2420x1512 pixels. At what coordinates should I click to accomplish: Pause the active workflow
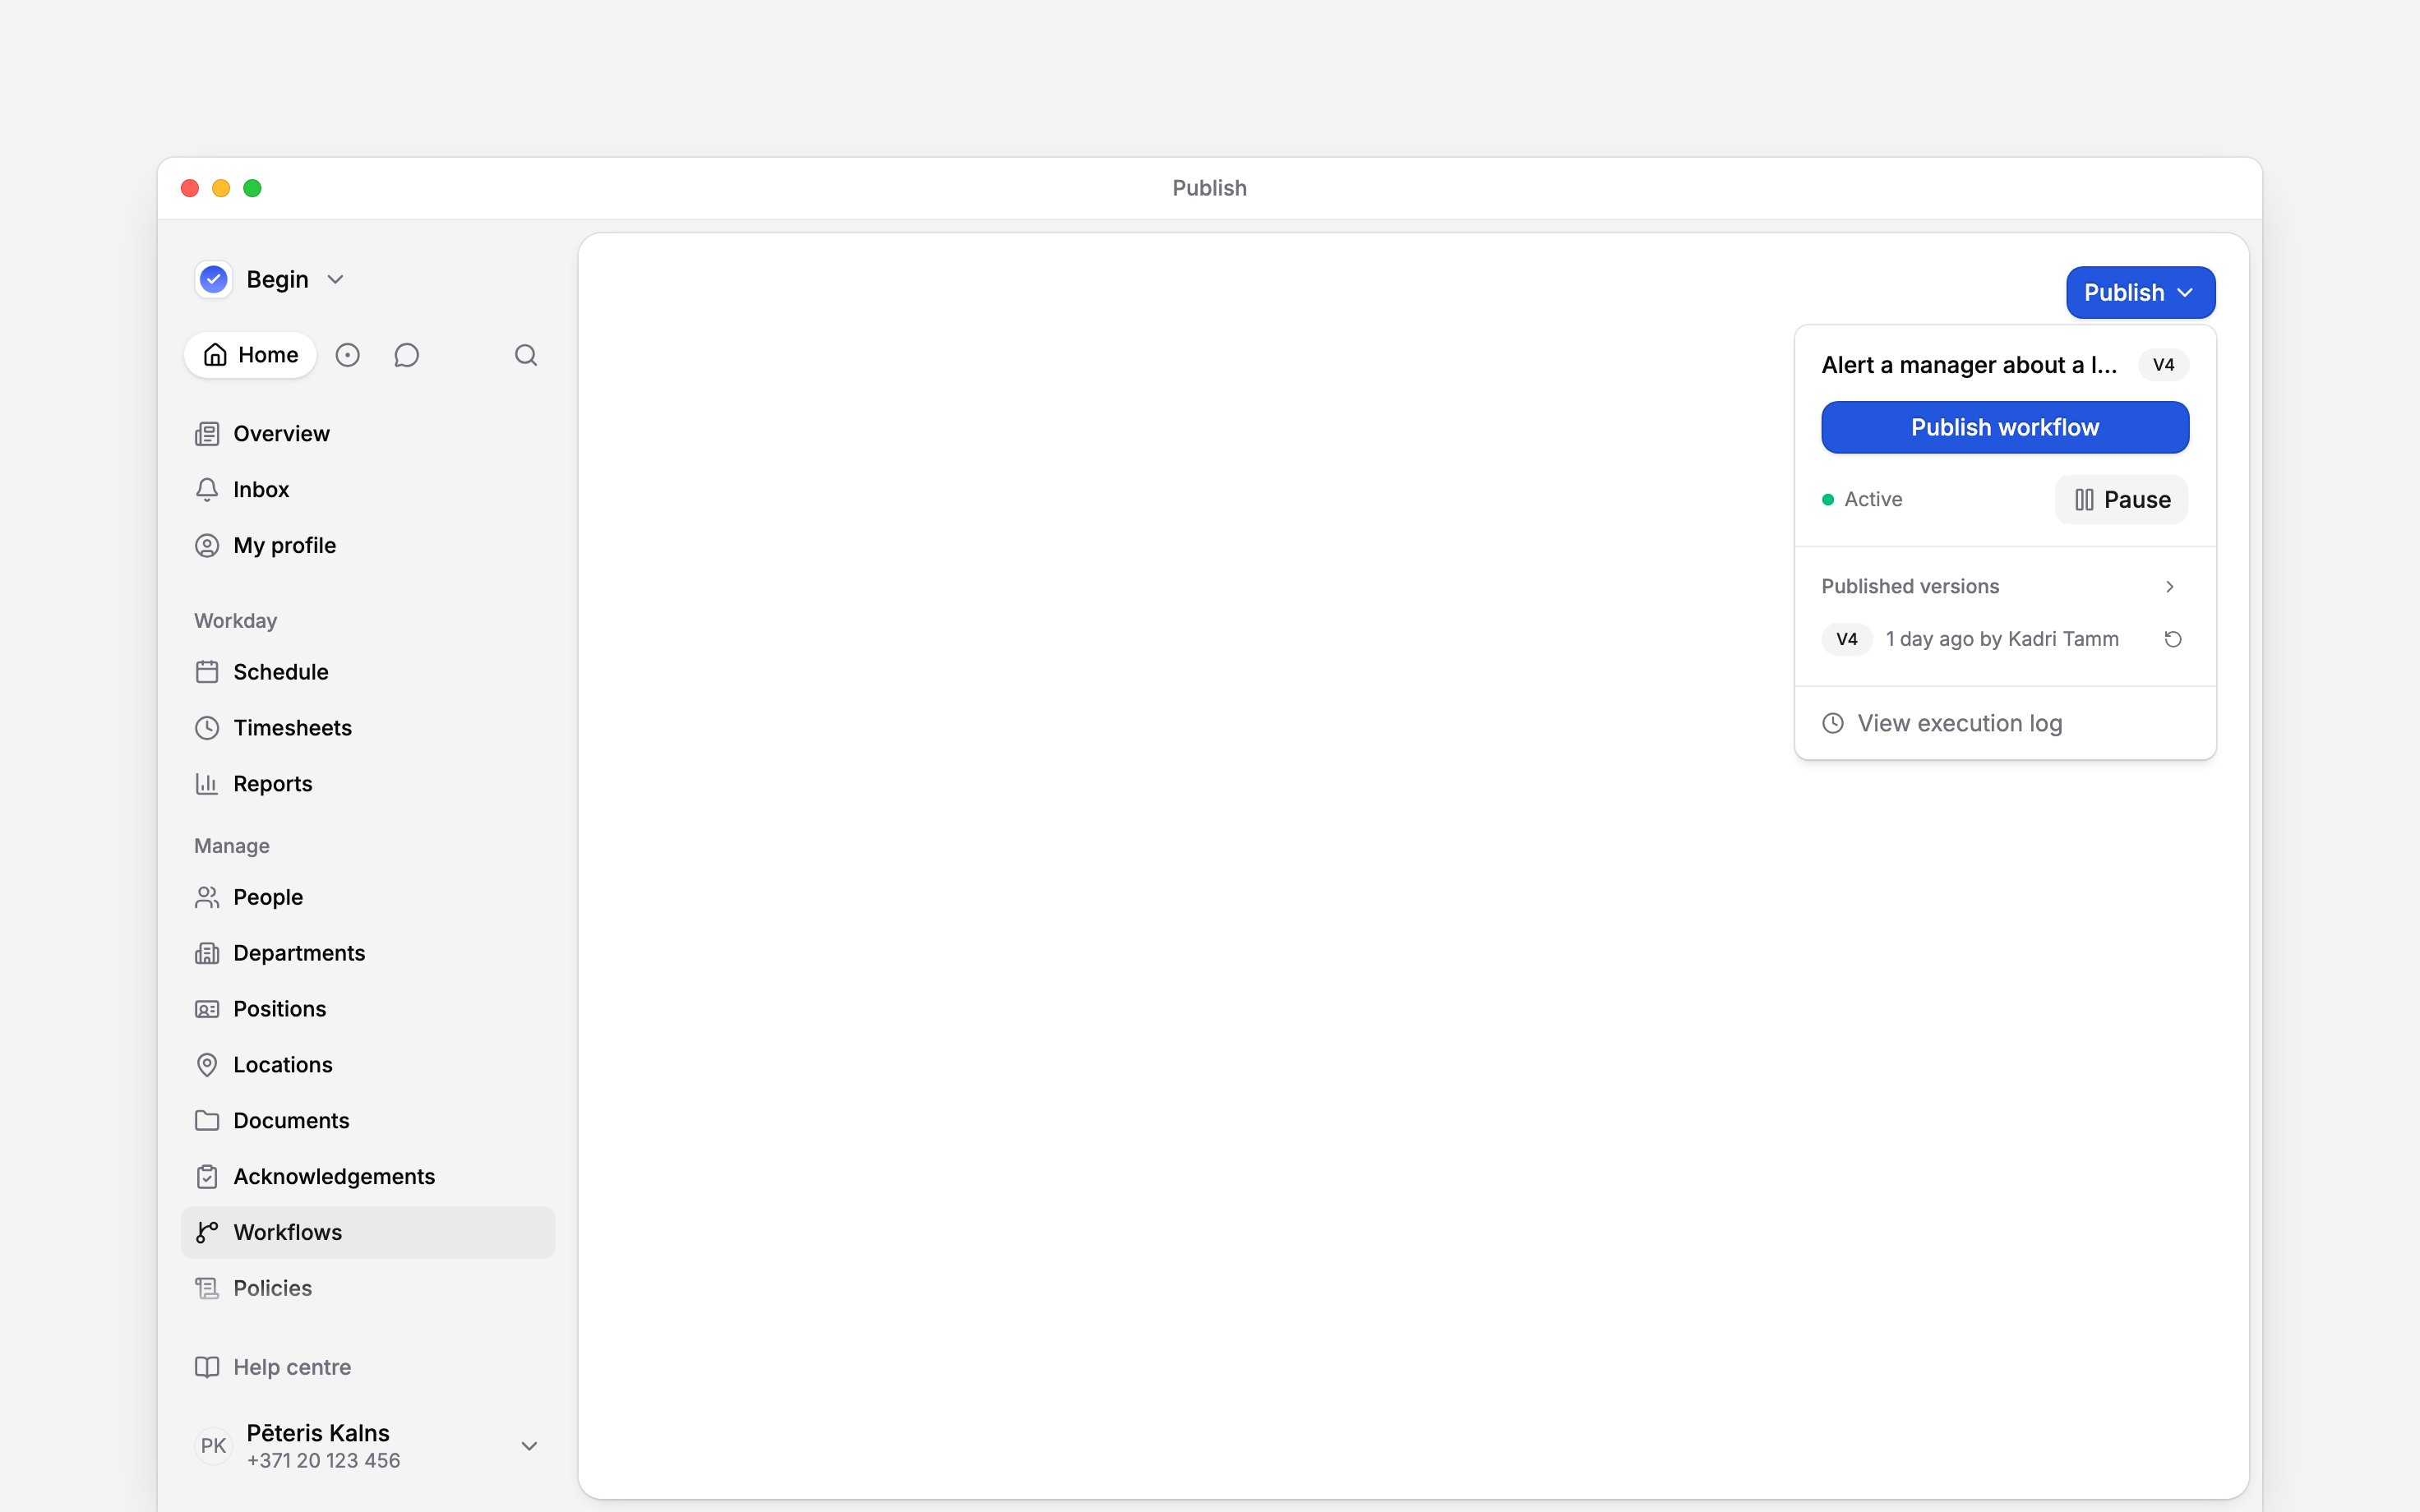(2121, 500)
